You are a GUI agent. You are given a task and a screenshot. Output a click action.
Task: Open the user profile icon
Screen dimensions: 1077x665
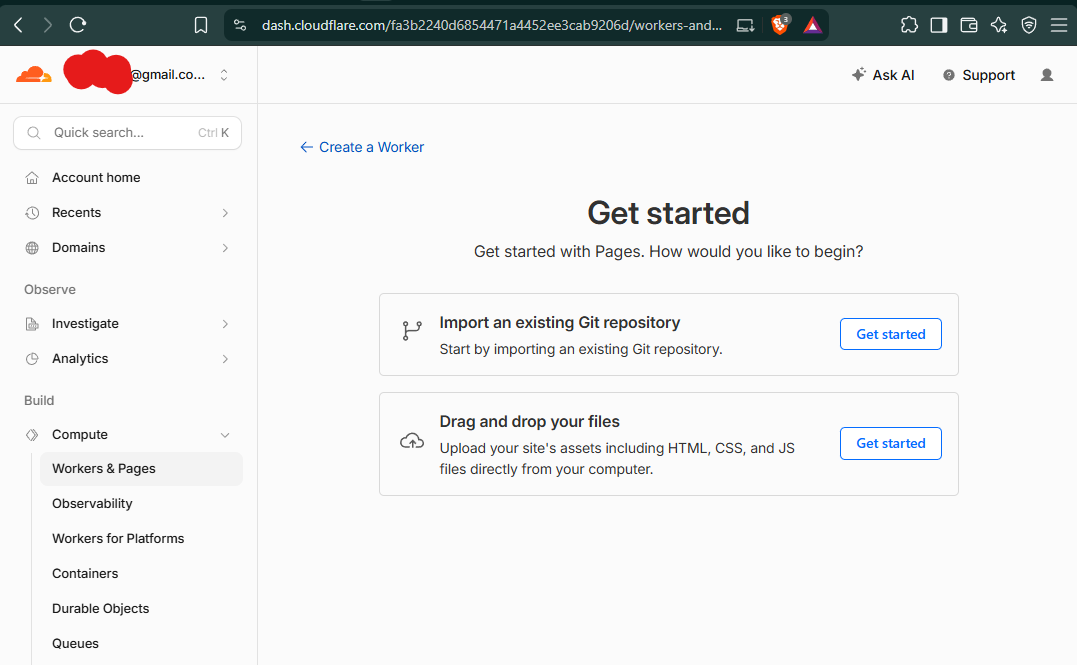coord(1047,75)
